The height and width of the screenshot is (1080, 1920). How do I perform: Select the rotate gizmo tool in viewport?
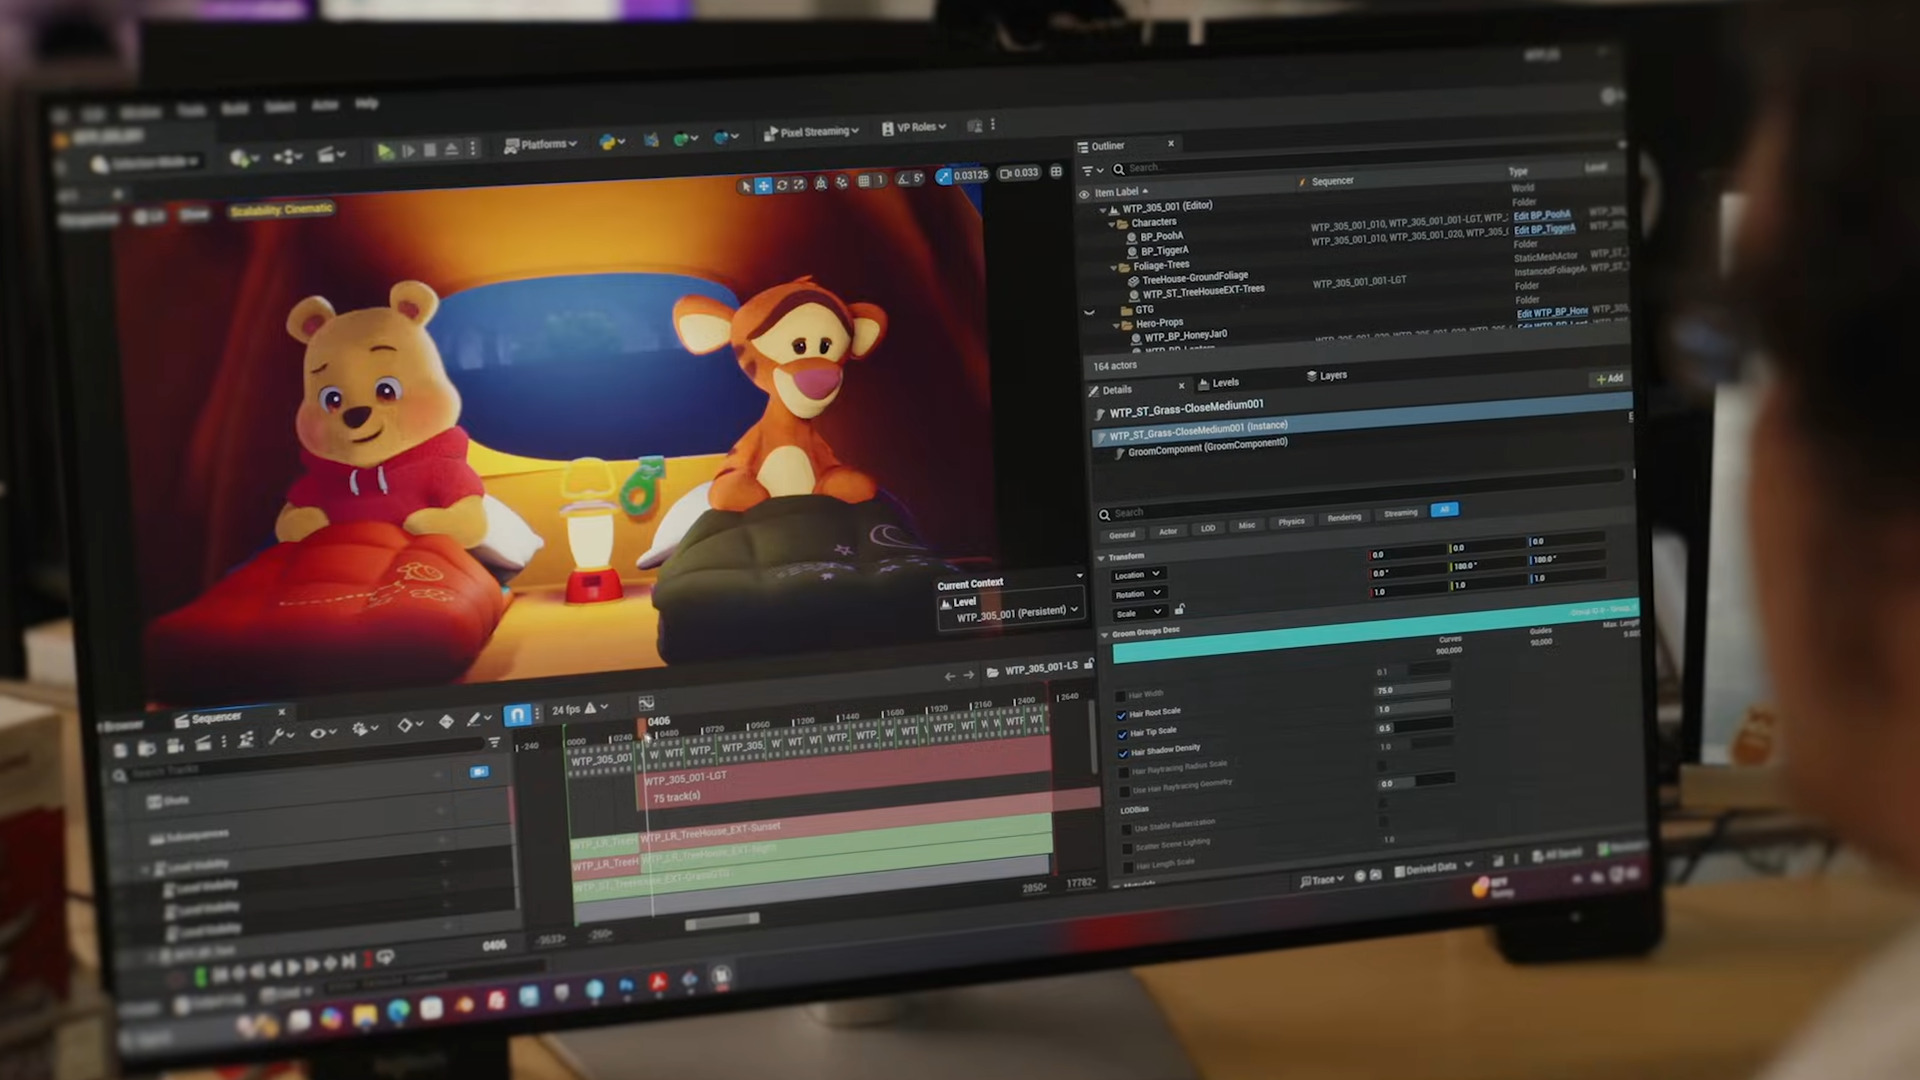[781, 185]
